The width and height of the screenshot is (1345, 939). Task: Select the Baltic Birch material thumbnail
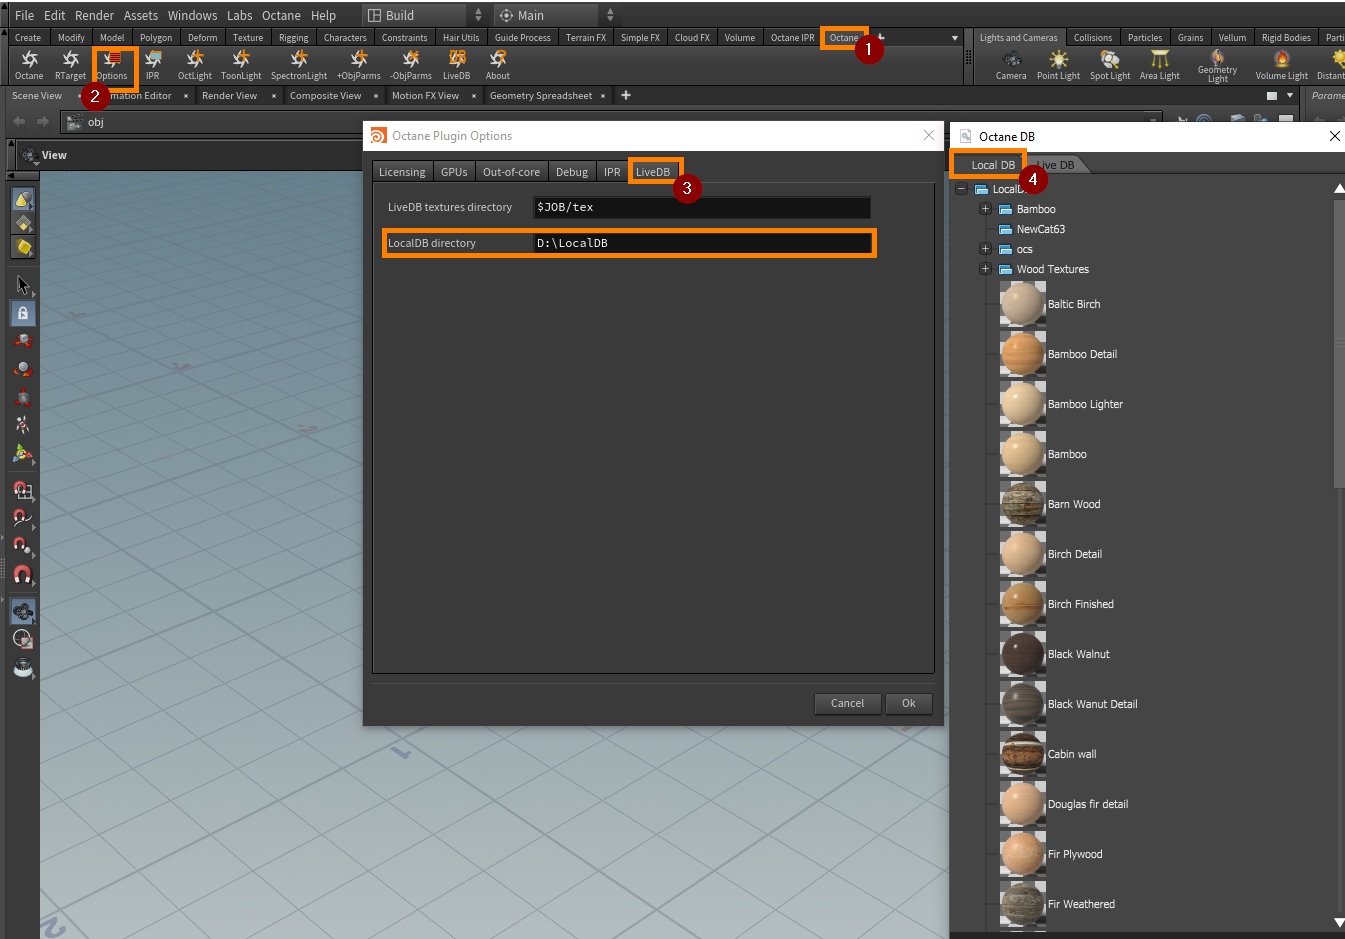coord(1022,304)
